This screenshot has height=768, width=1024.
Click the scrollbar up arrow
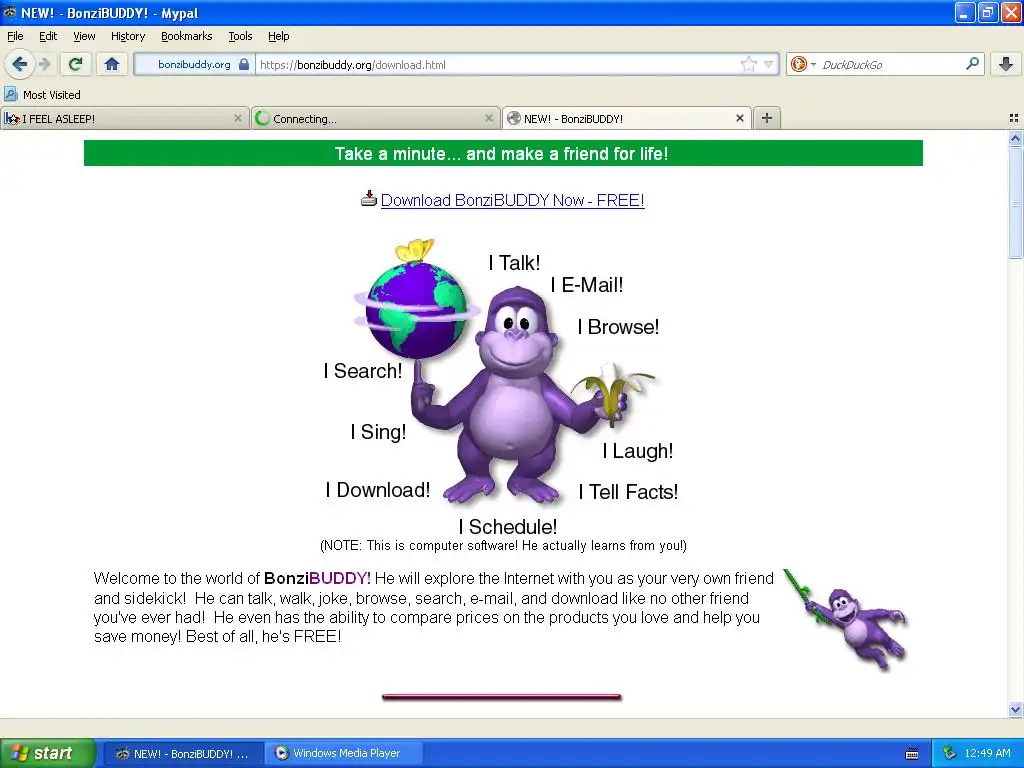[1015, 138]
